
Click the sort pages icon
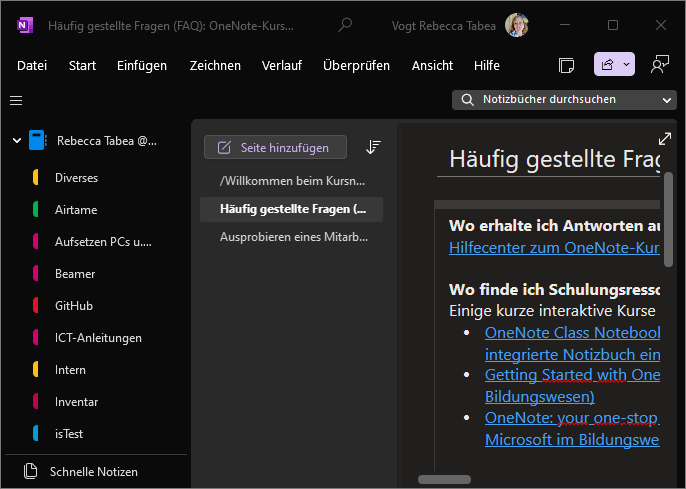373,147
